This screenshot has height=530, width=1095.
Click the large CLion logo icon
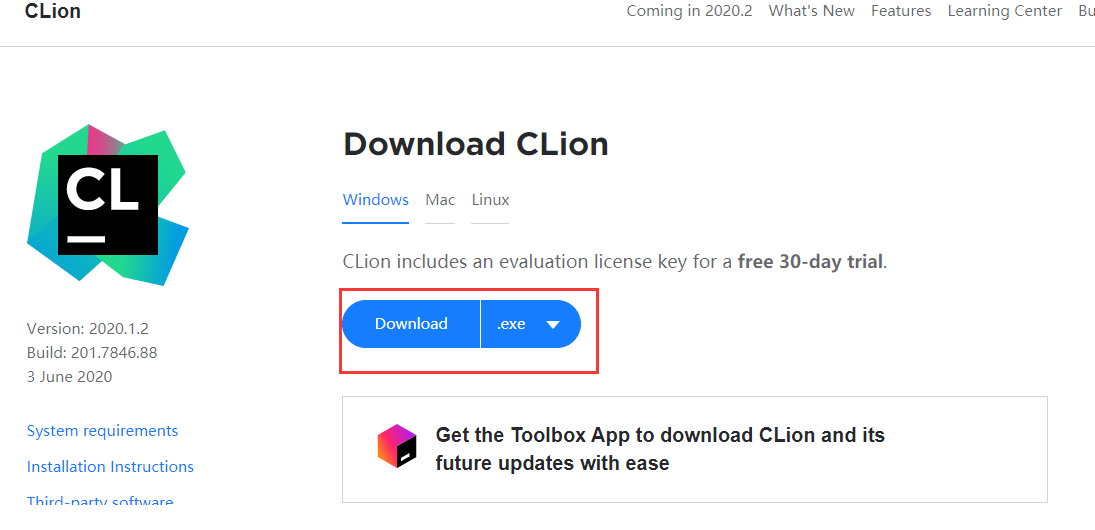coord(107,205)
